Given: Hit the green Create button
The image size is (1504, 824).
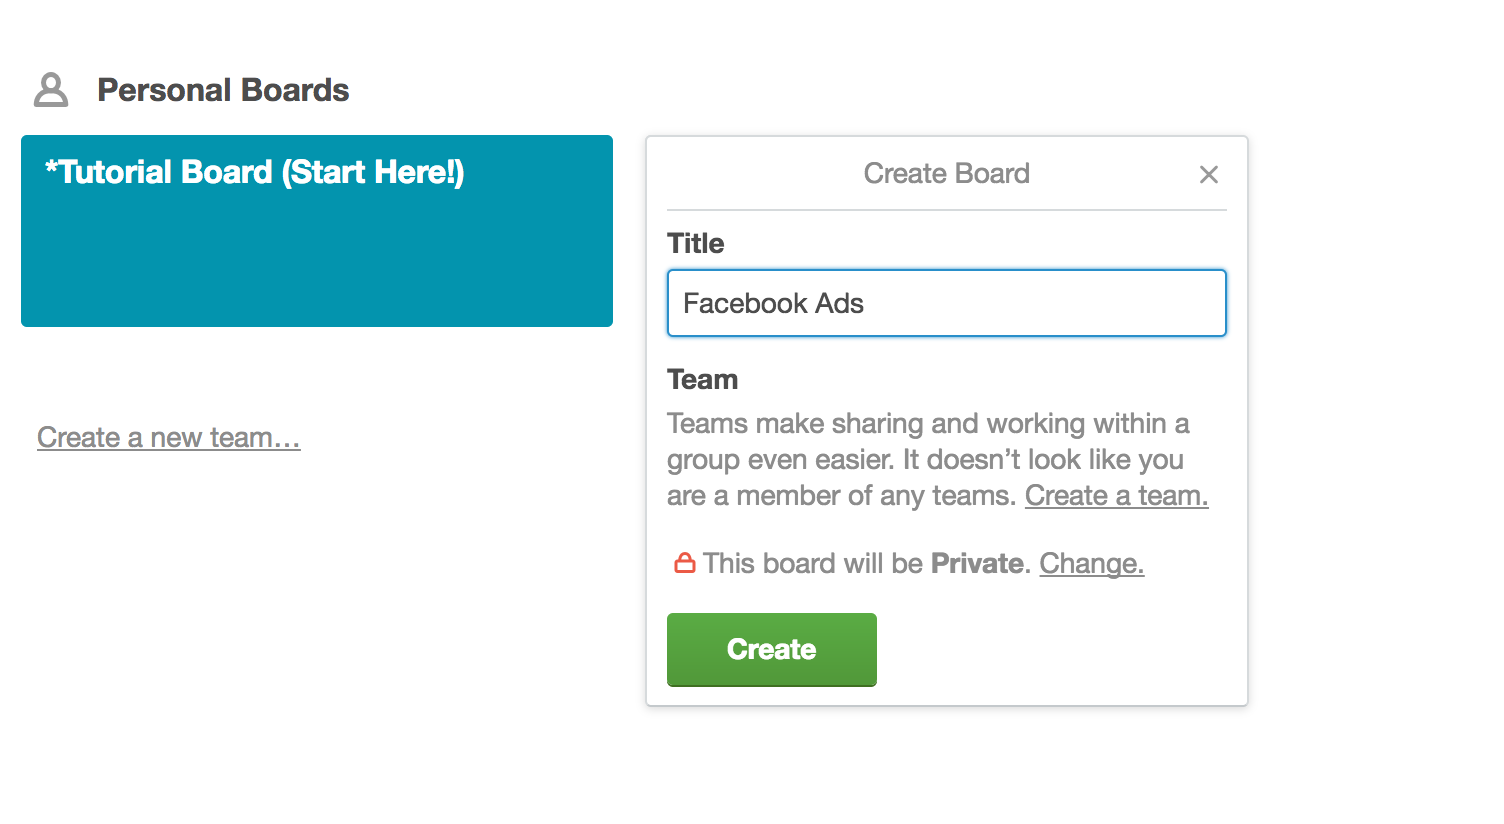Looking at the screenshot, I should (x=772, y=650).
